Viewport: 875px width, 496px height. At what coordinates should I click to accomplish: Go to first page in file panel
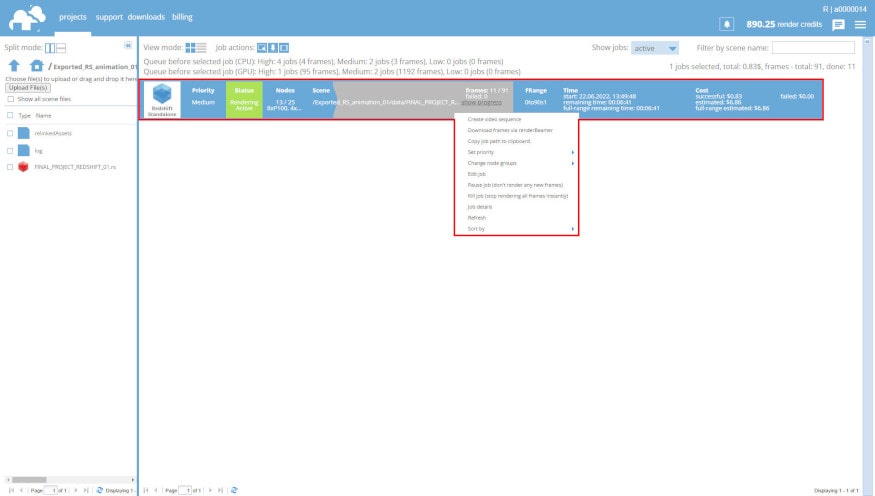click(x=11, y=490)
